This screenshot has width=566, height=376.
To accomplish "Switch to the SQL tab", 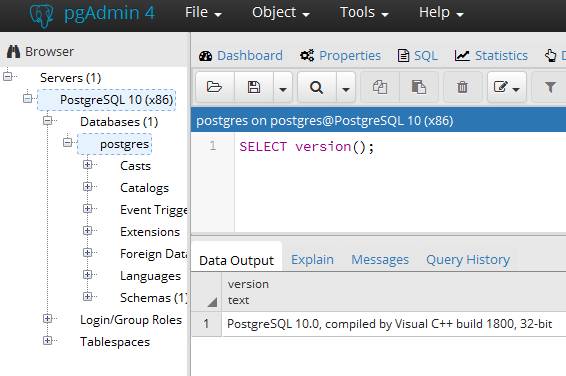I will pyautogui.click(x=418, y=56).
